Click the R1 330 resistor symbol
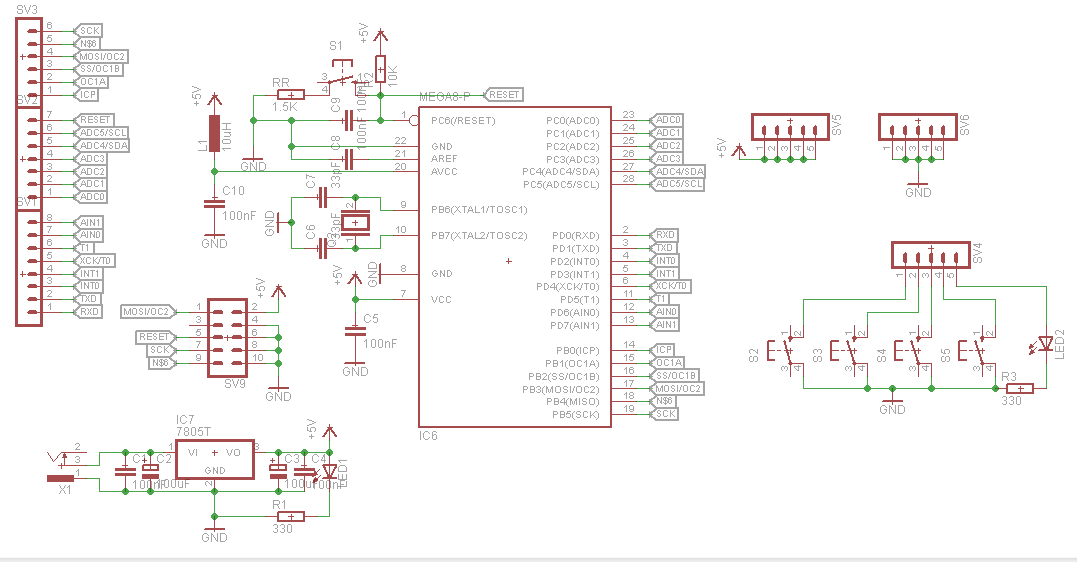This screenshot has height=562, width=1077. 290,517
